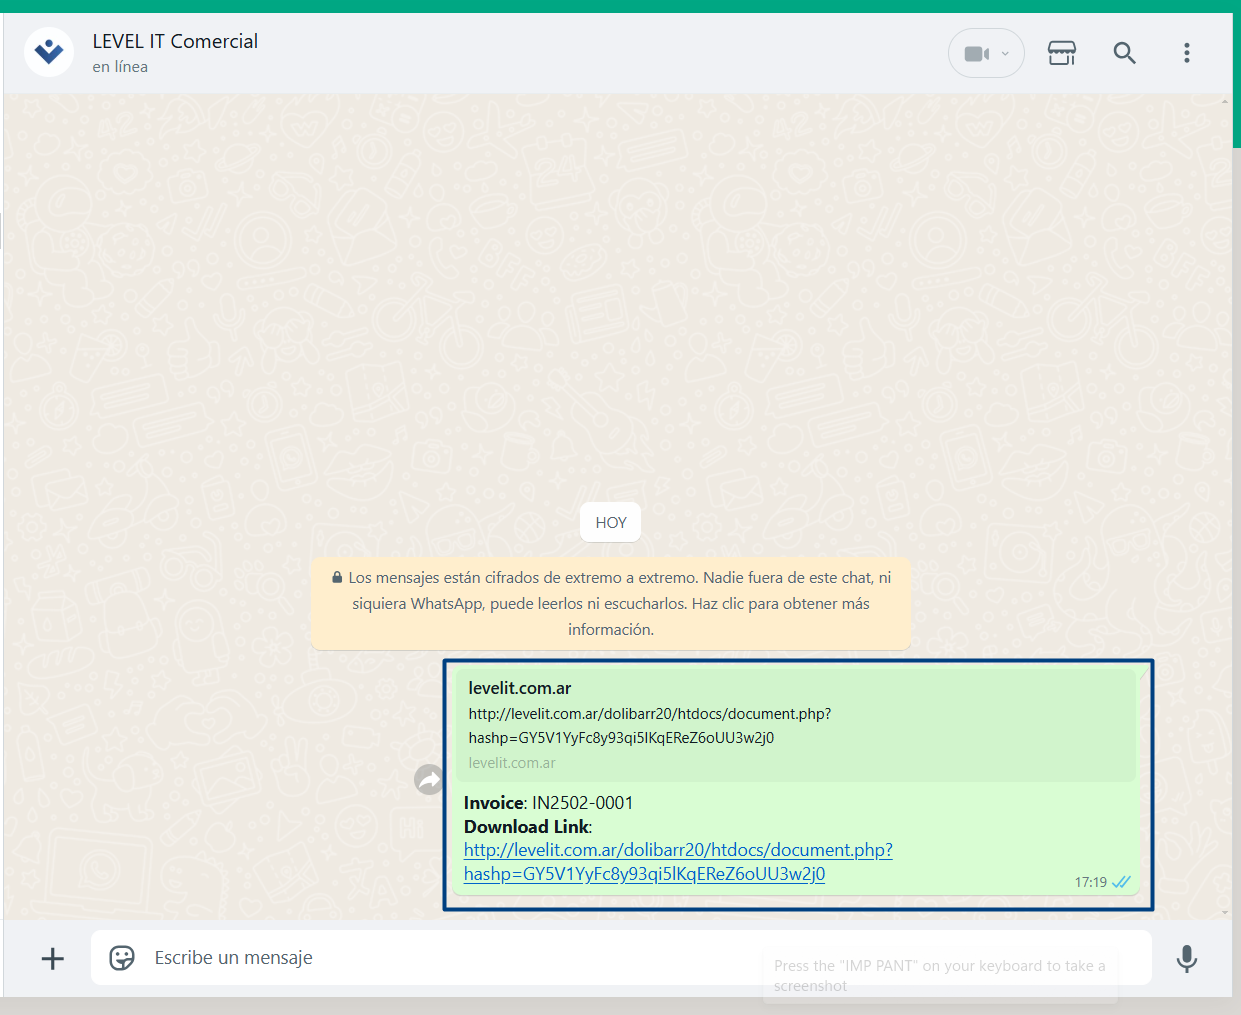Image resolution: width=1241 pixels, height=1015 pixels.
Task: Click the 'en línea' status text
Action: 120,67
